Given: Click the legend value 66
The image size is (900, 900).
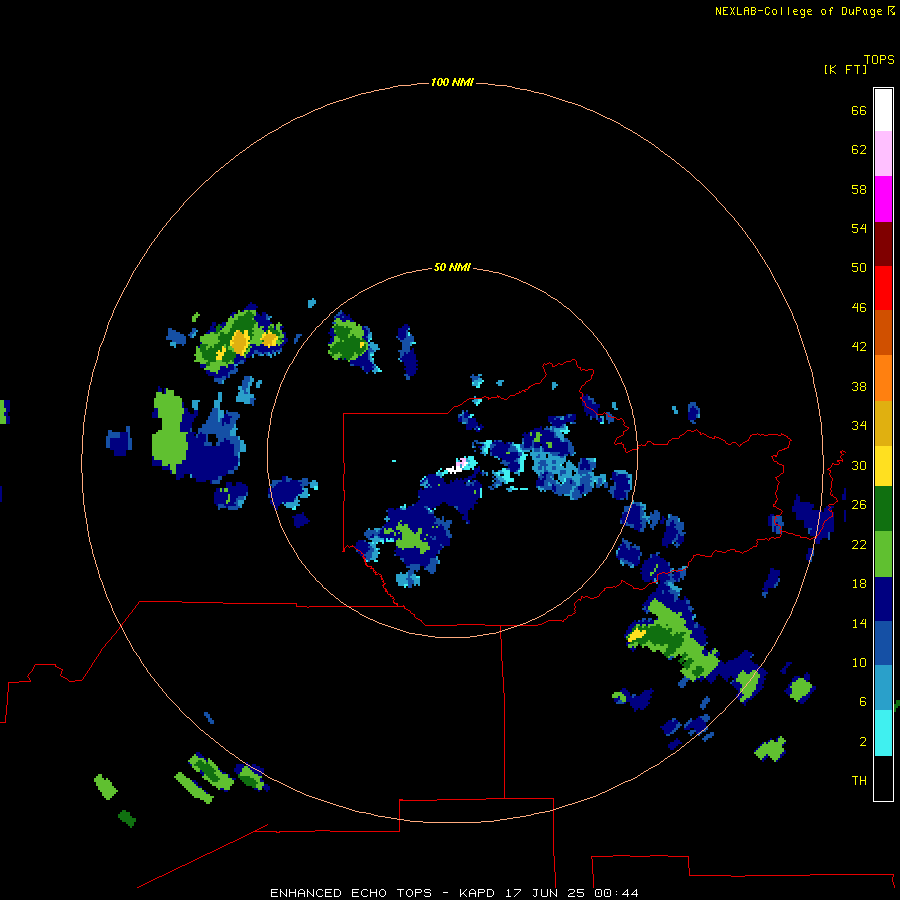Looking at the screenshot, I should [859, 110].
